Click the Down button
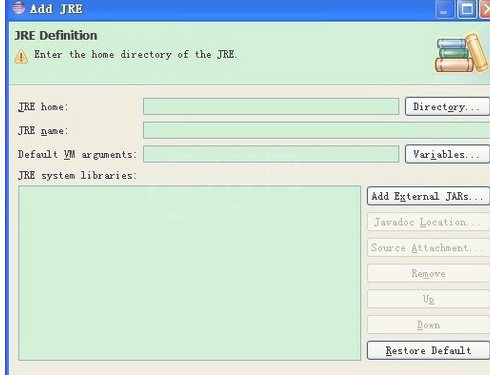490x375 pixels. point(428,325)
